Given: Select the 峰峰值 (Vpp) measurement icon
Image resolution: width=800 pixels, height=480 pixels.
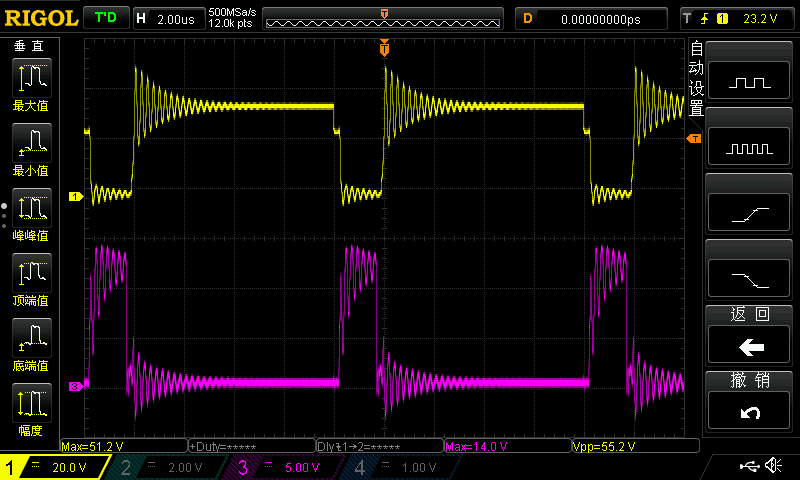Looking at the screenshot, I should point(32,208).
